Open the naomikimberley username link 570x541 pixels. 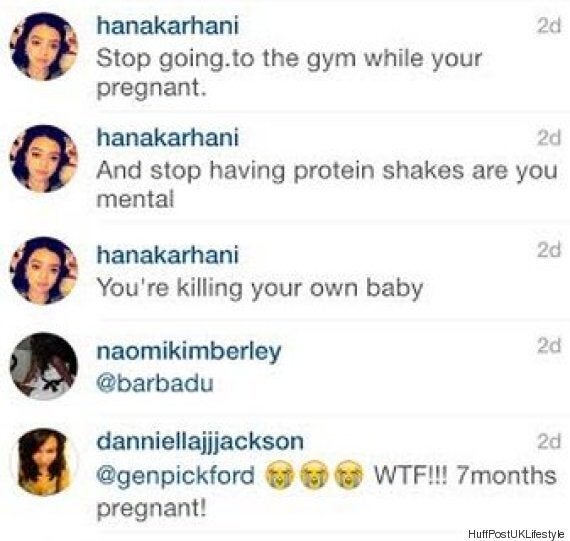coord(189,352)
